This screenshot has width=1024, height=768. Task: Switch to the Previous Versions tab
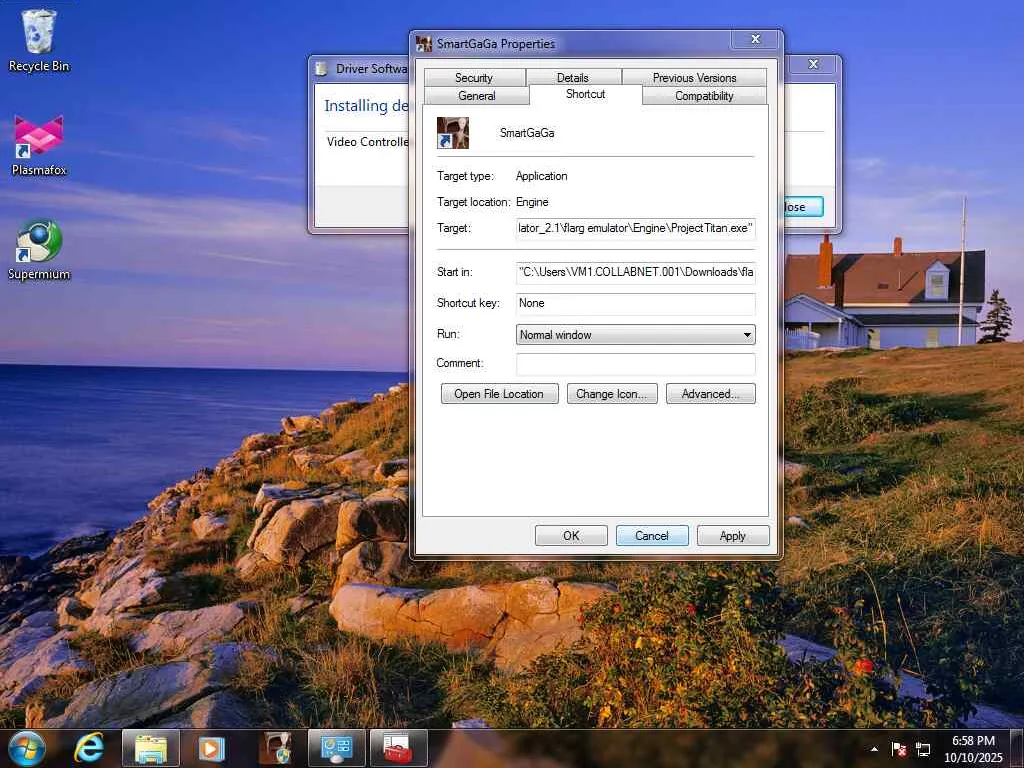pos(694,78)
